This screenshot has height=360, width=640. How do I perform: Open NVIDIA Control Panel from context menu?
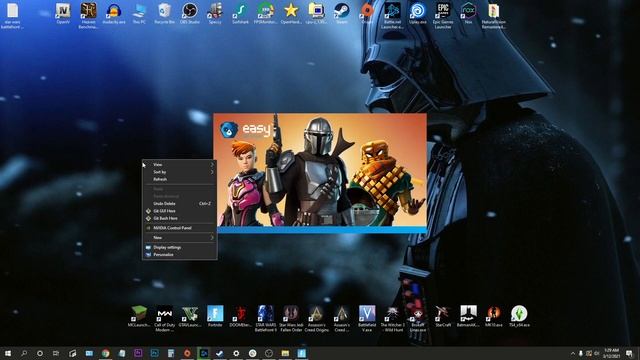(180, 228)
